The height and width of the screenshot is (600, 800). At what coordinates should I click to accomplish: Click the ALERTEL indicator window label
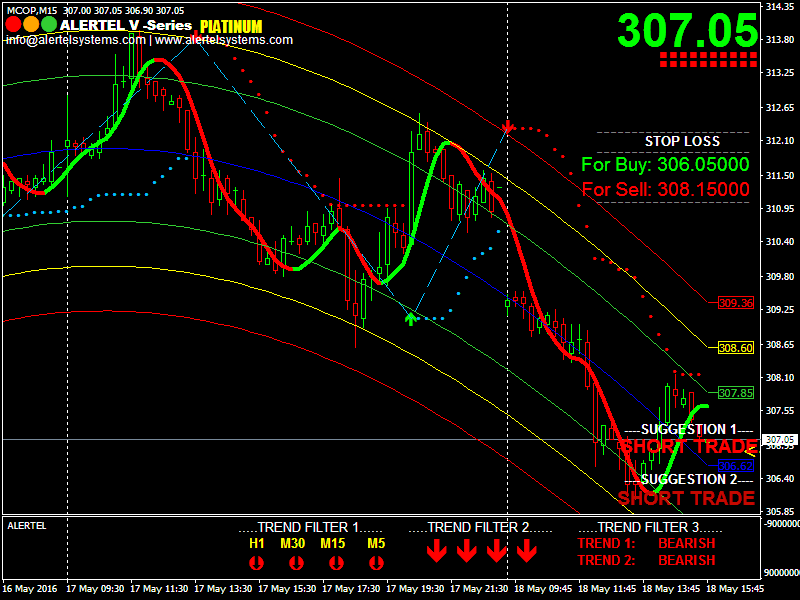[27, 526]
